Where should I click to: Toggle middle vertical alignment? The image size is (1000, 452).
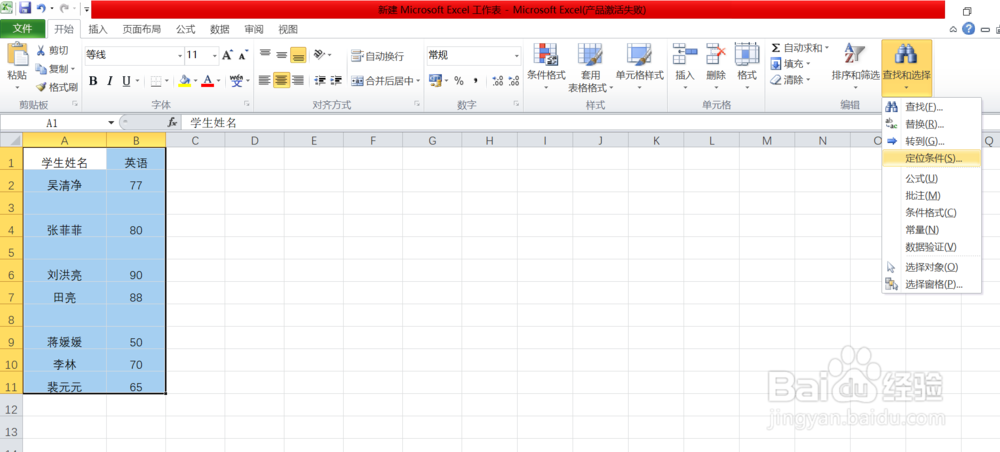[x=281, y=55]
